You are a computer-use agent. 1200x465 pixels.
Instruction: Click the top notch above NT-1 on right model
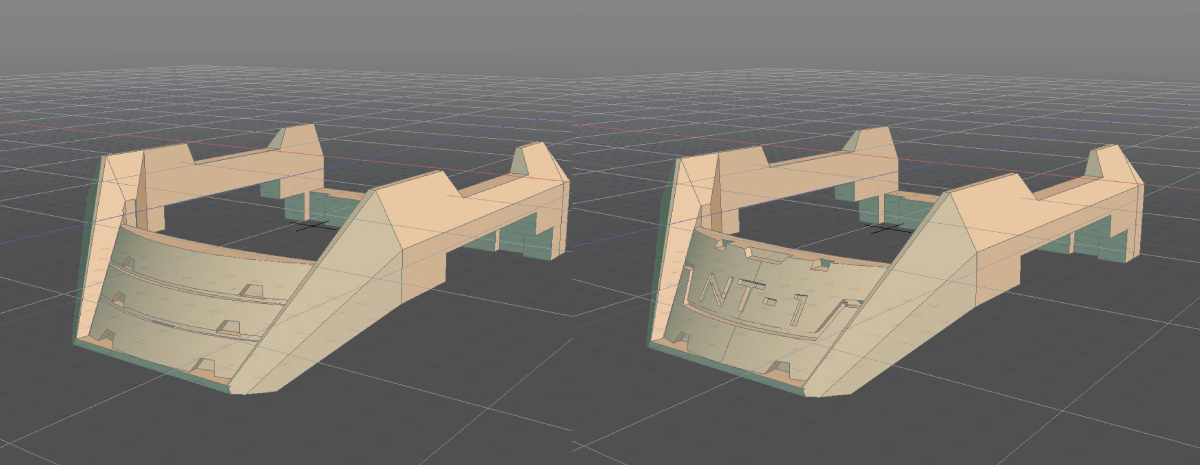click(x=768, y=256)
